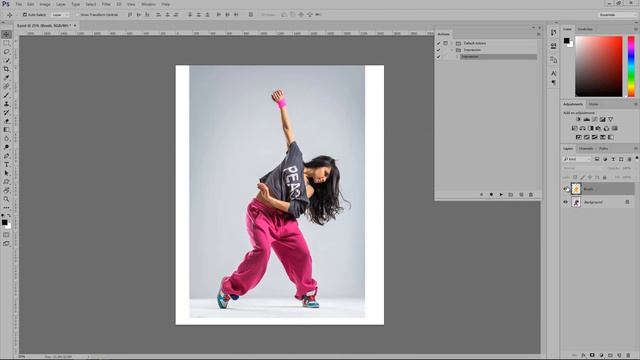The width and height of the screenshot is (640, 360).
Task: Select the Blur tool
Action: (6, 138)
